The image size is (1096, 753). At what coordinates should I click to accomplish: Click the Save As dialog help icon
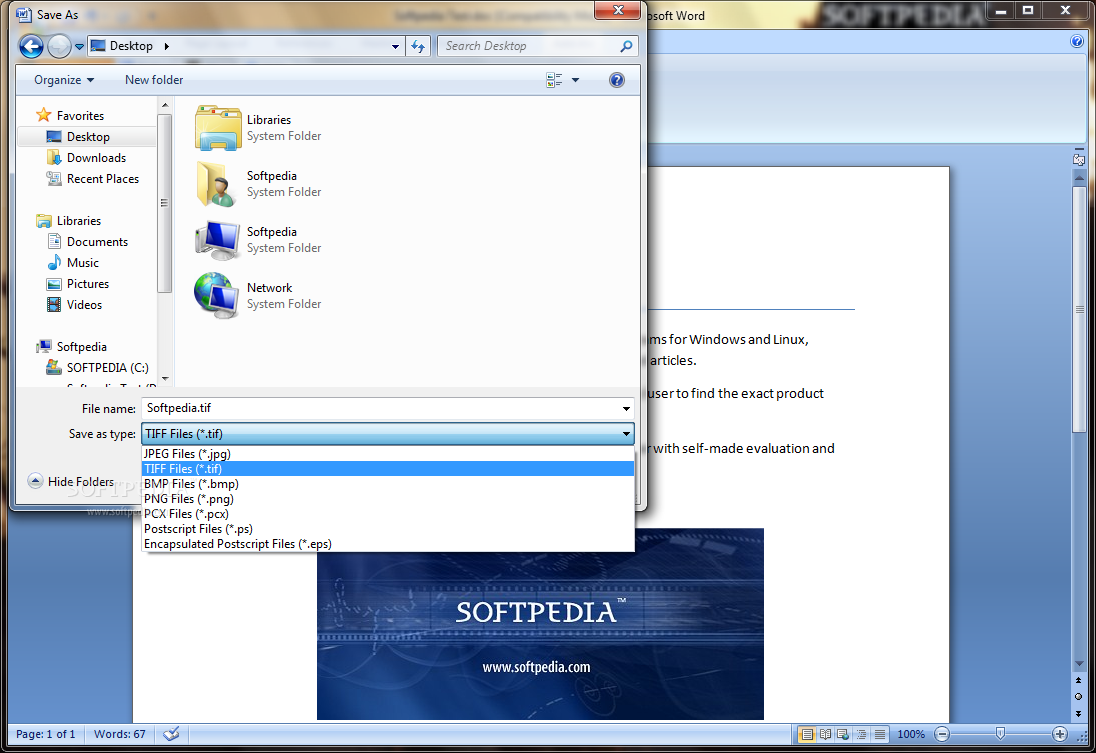[x=616, y=80]
